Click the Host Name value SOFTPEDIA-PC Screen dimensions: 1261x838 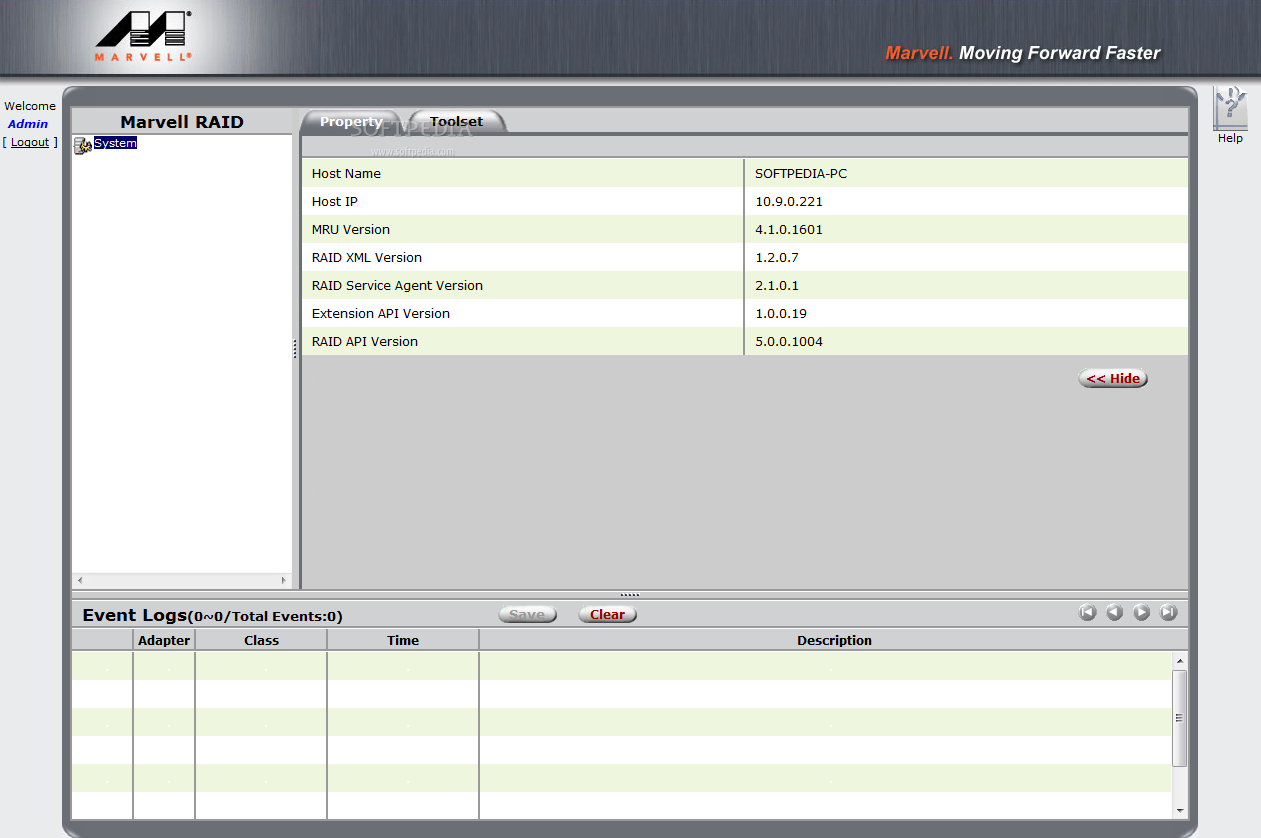coord(801,173)
